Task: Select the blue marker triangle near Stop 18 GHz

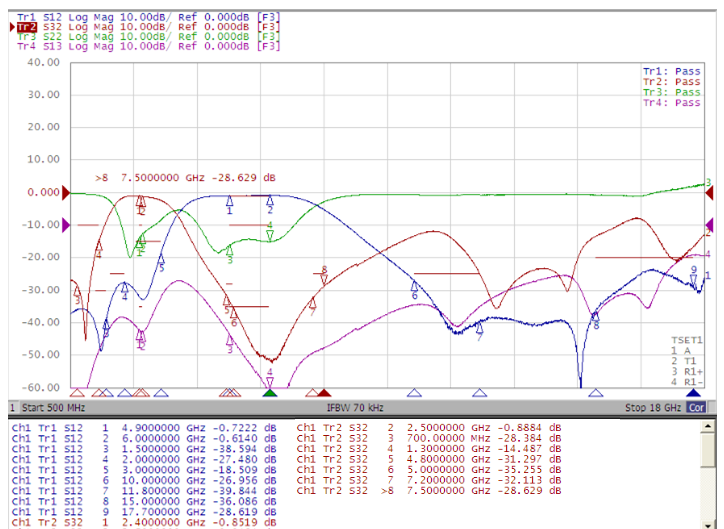Action: point(694,394)
